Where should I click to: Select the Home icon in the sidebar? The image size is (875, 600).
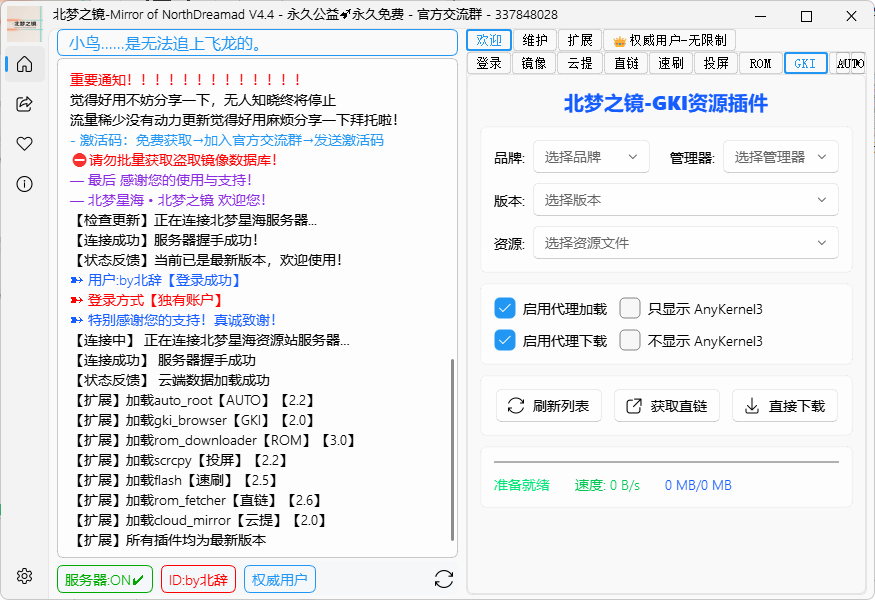click(x=23, y=64)
